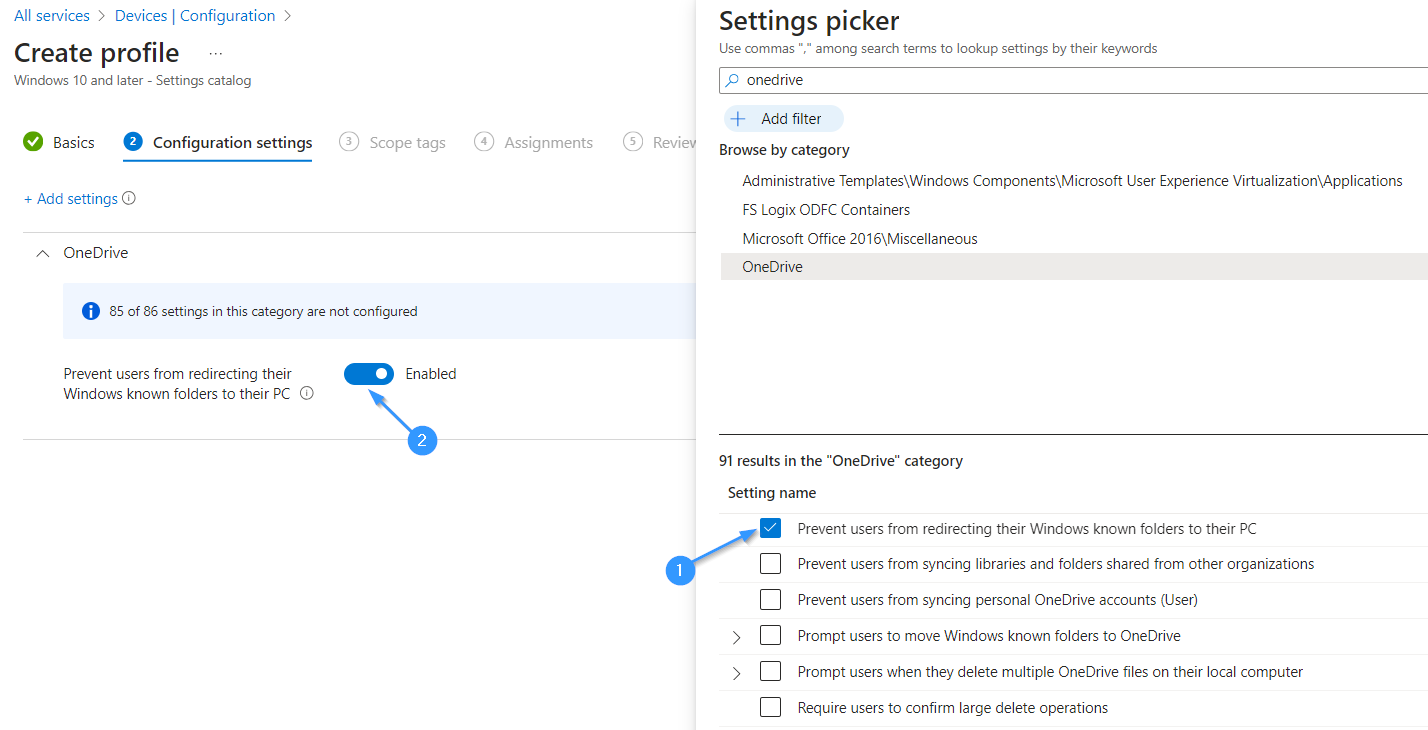Select Microsoft User Experience Virtualization Applications category

[1072, 181]
